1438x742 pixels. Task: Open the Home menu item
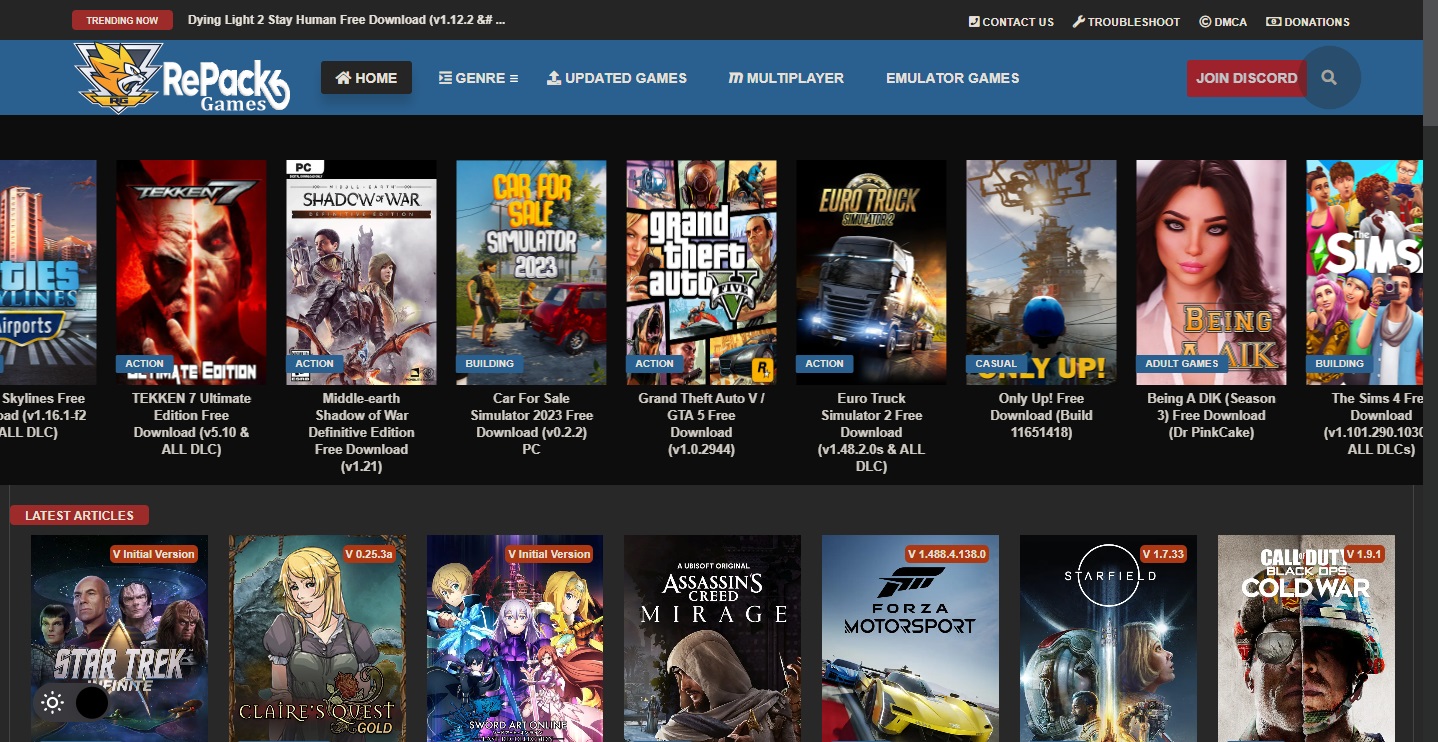(x=366, y=78)
